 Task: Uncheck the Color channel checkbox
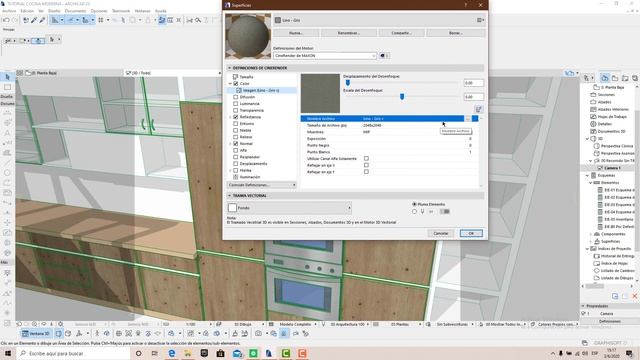point(236,83)
